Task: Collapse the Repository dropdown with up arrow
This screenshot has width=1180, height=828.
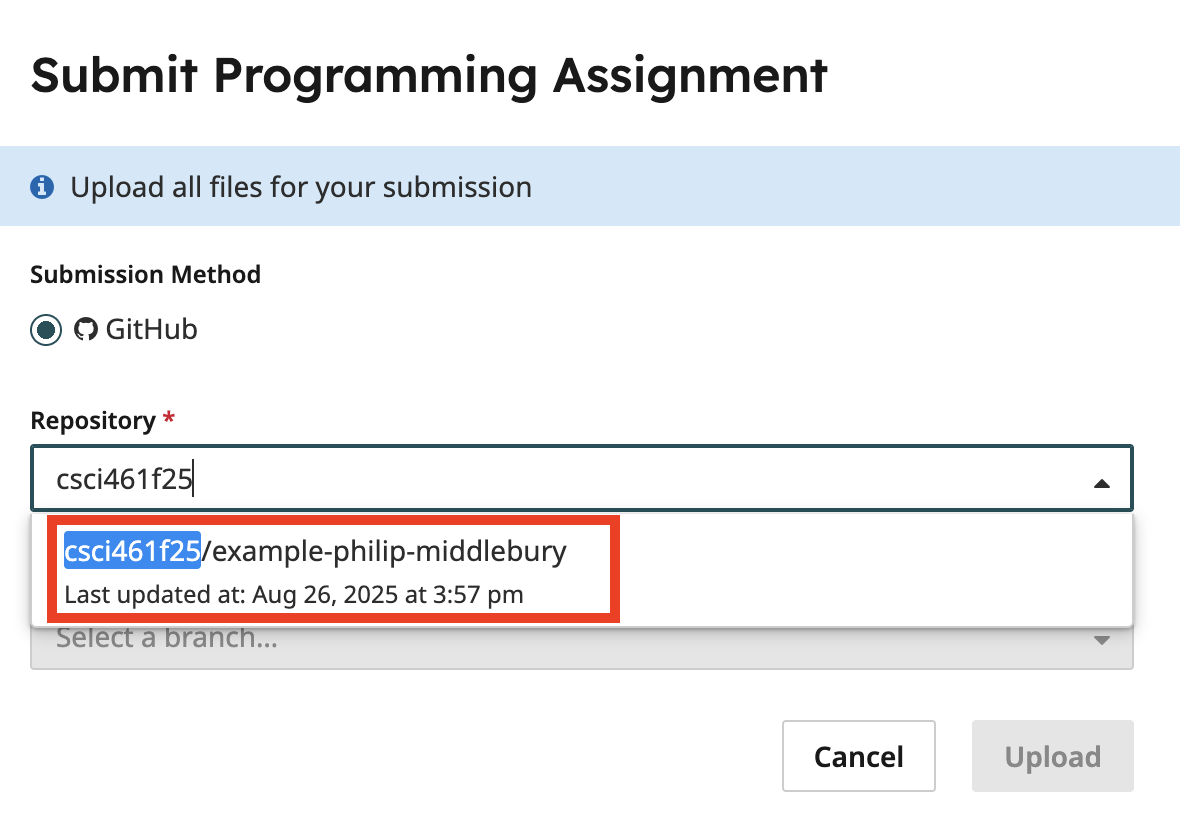Action: [1102, 483]
